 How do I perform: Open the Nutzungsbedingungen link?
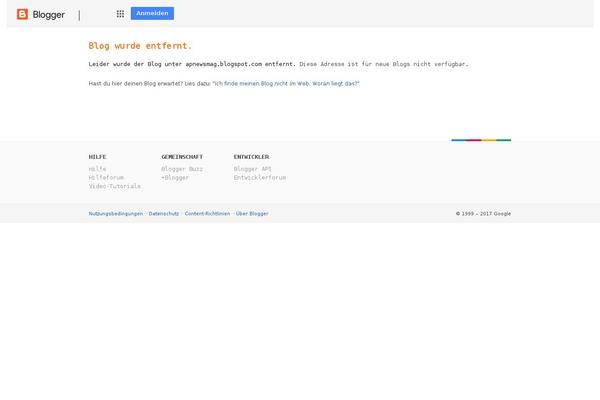pos(116,214)
